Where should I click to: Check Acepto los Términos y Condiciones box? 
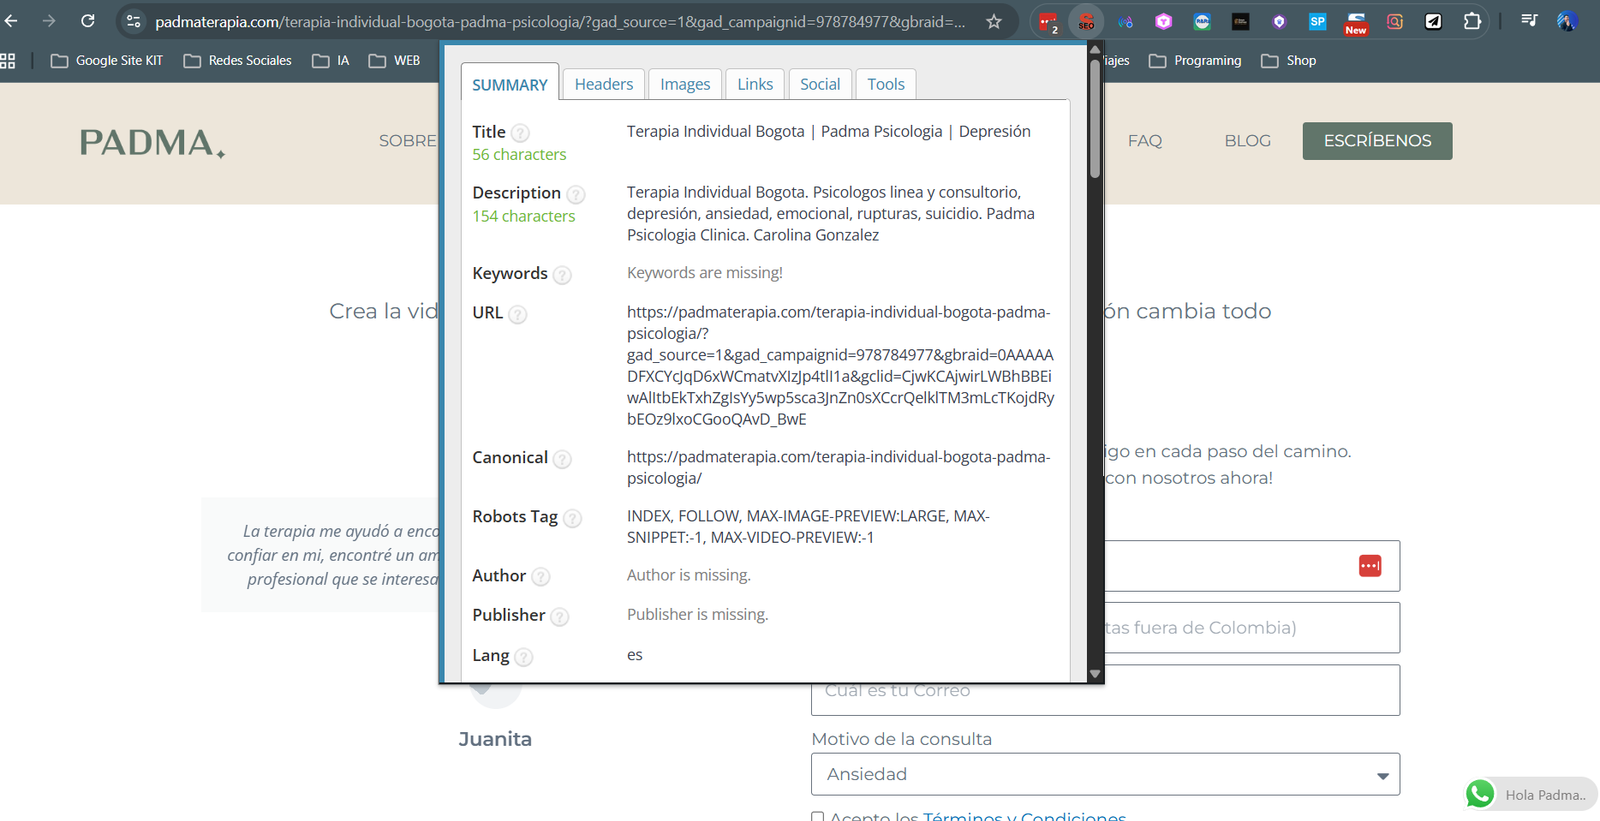818,817
